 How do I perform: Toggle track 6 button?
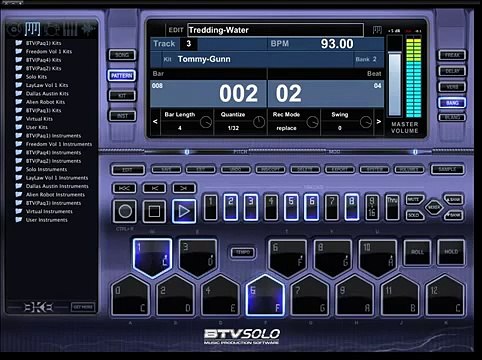click(311, 207)
